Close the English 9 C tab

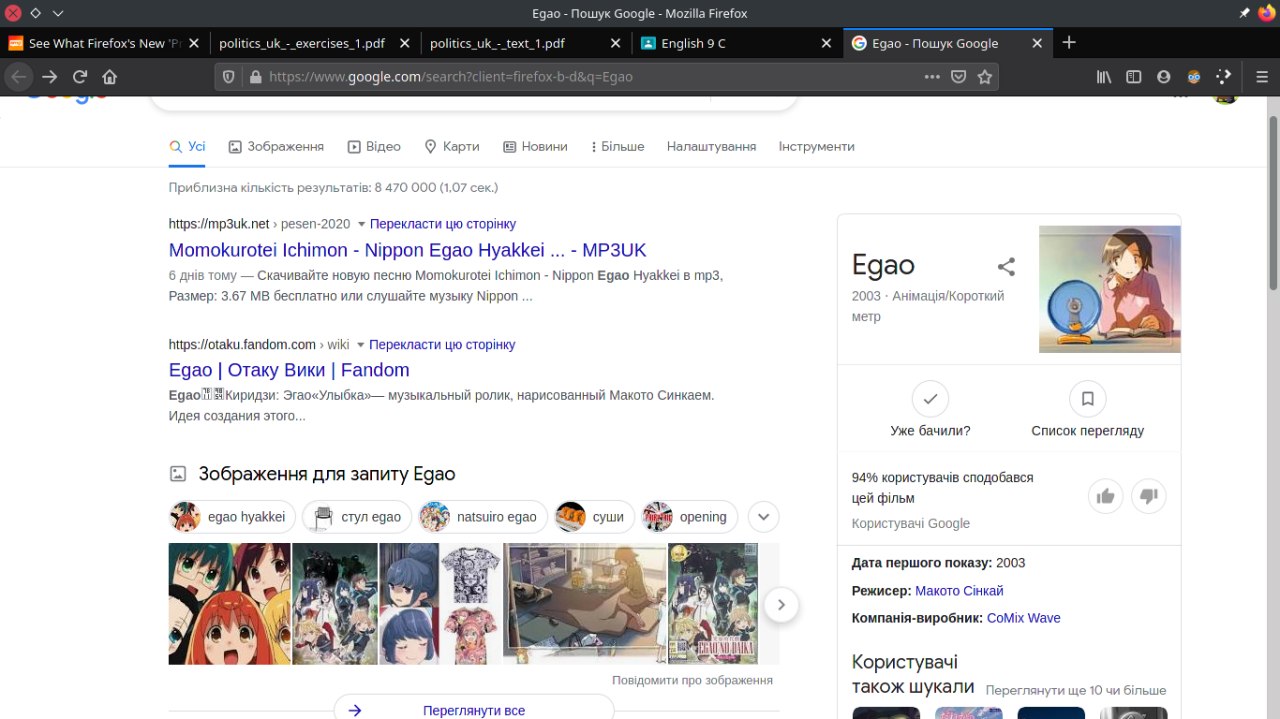point(826,43)
